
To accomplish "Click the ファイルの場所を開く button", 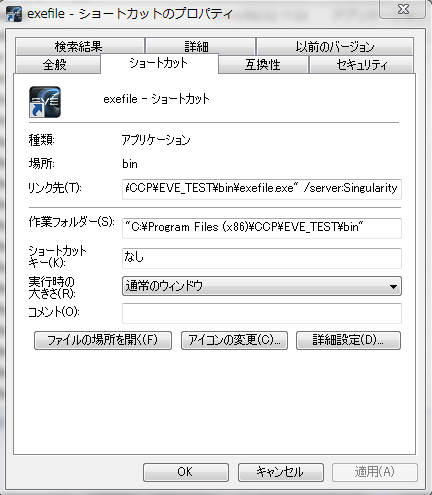I will pos(103,340).
